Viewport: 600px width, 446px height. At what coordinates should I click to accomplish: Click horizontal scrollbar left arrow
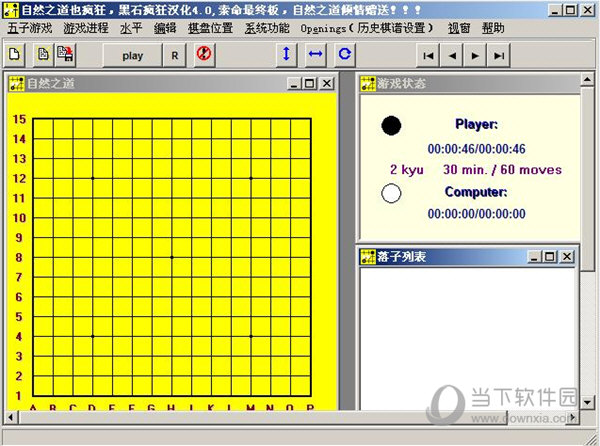click(x=10, y=417)
